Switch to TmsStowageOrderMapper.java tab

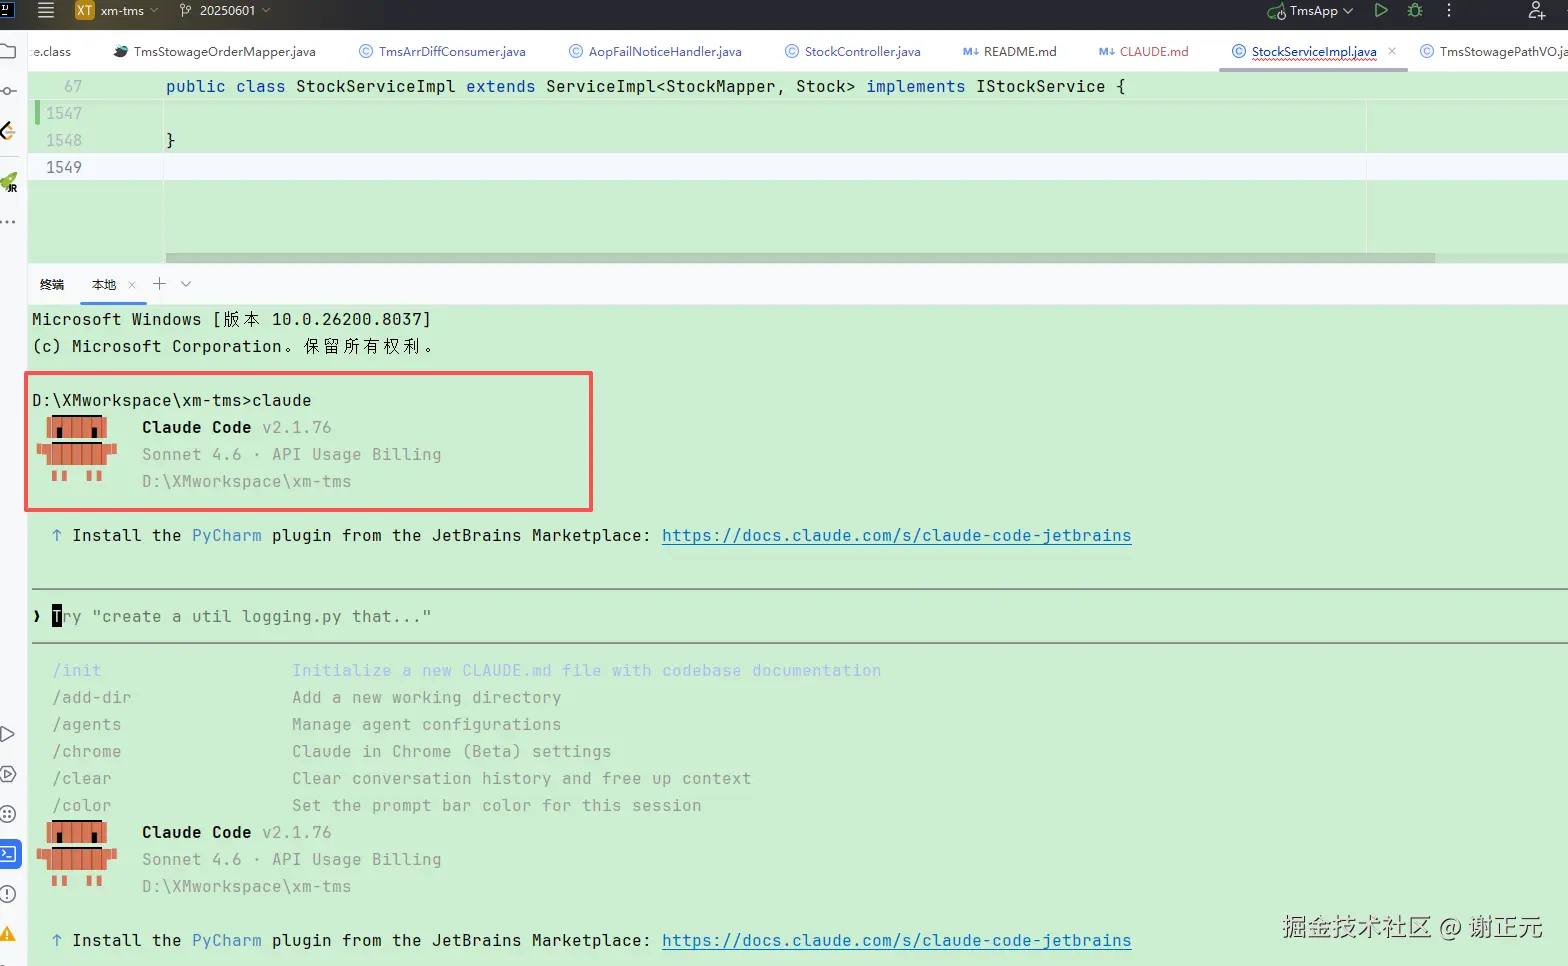pyautogui.click(x=215, y=51)
